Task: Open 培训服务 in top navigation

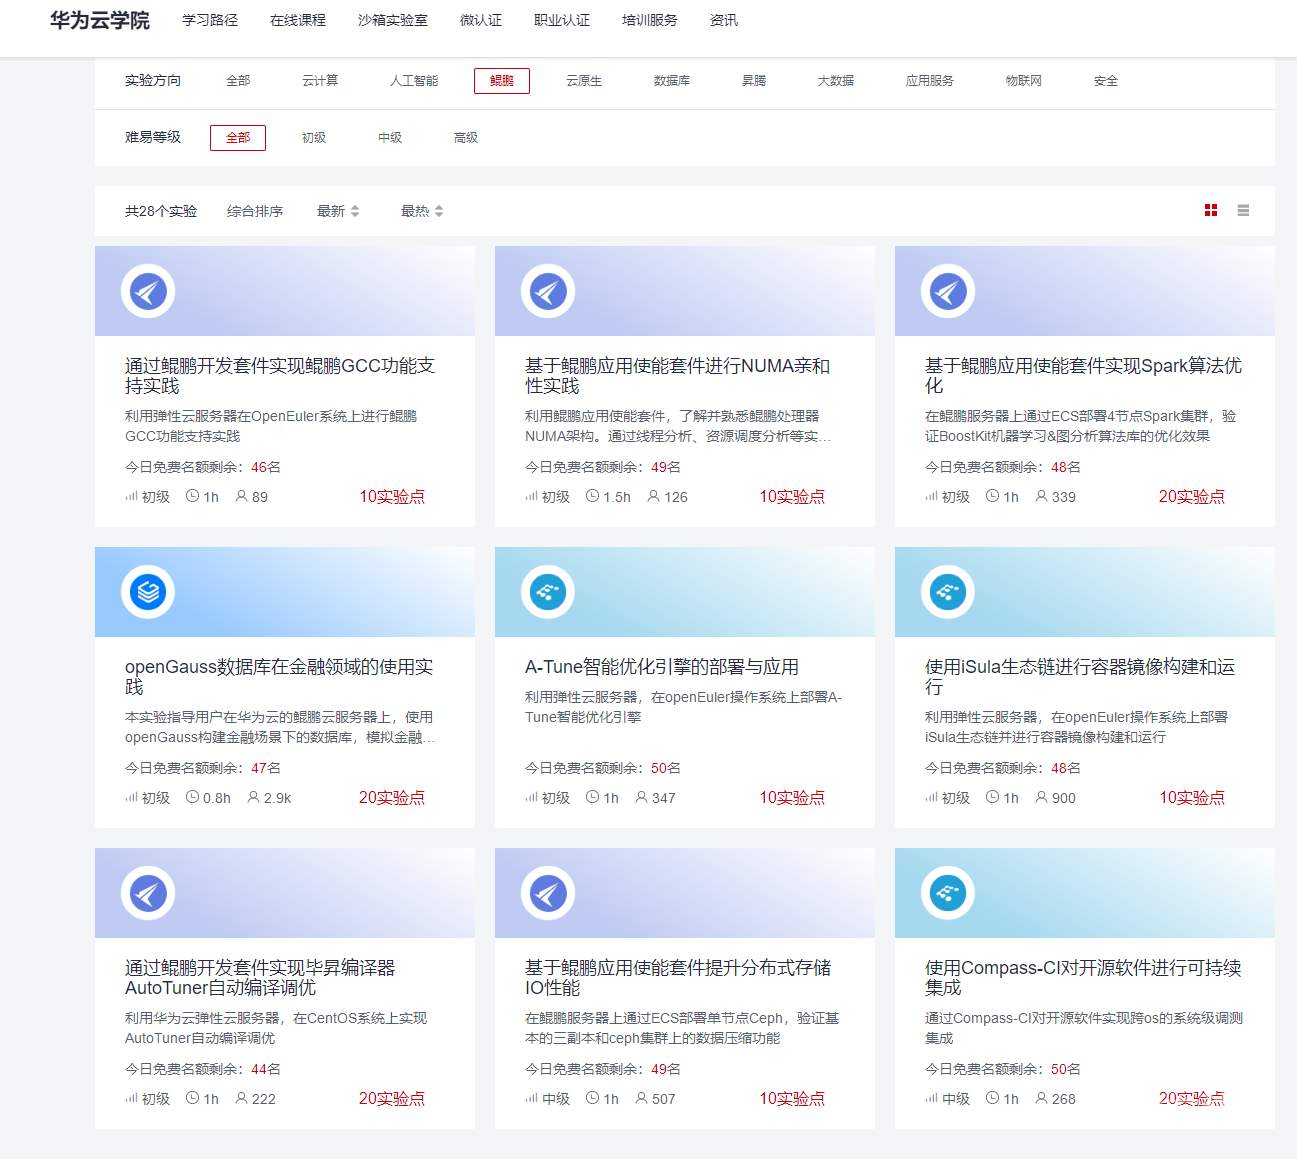Action: pos(650,20)
